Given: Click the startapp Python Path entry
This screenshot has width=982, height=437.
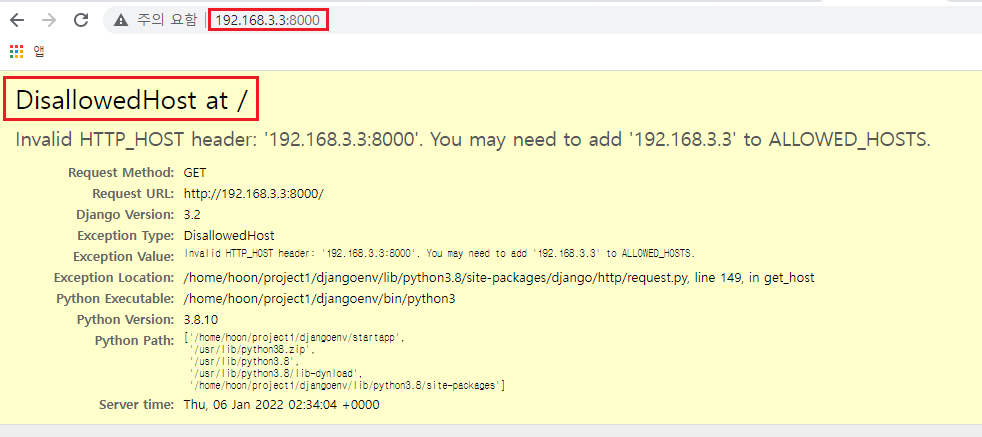Looking at the screenshot, I should tap(295, 337).
